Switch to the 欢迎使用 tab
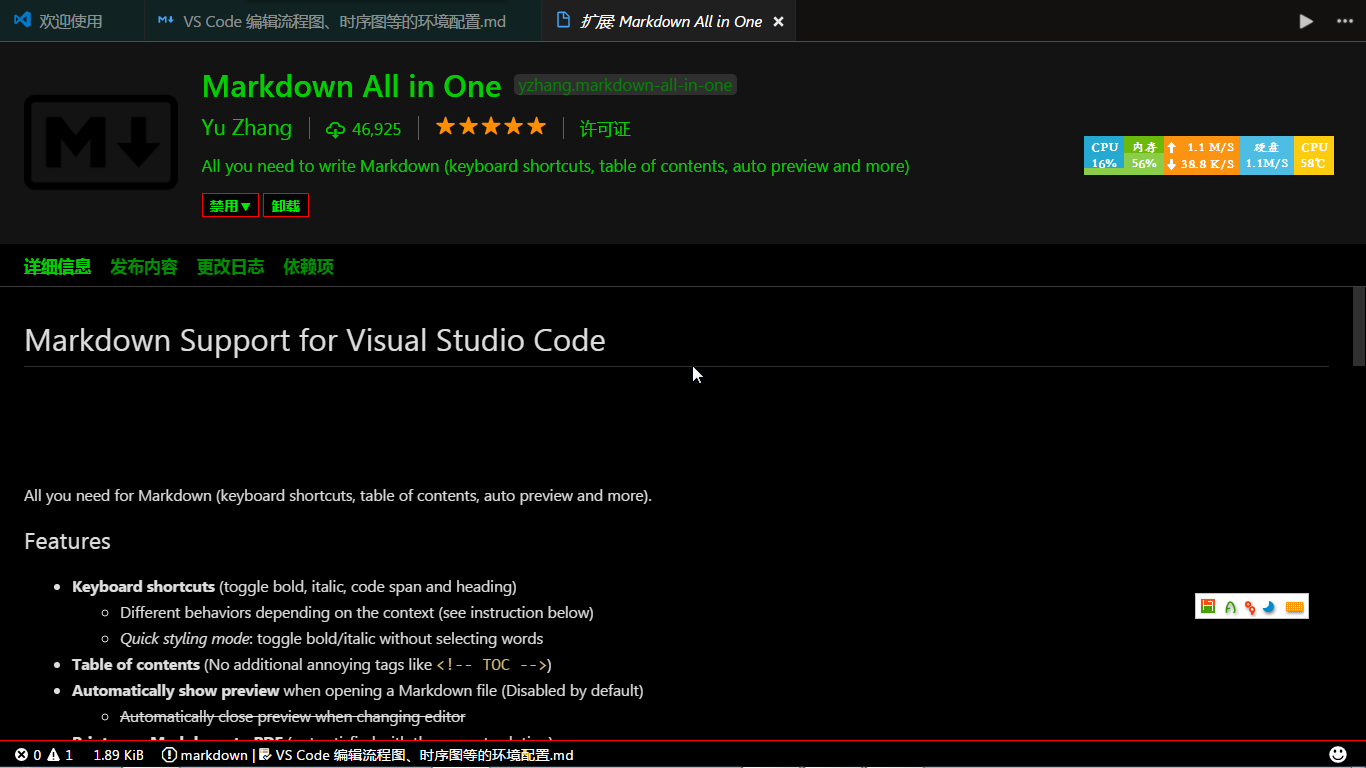 pyautogui.click(x=71, y=21)
